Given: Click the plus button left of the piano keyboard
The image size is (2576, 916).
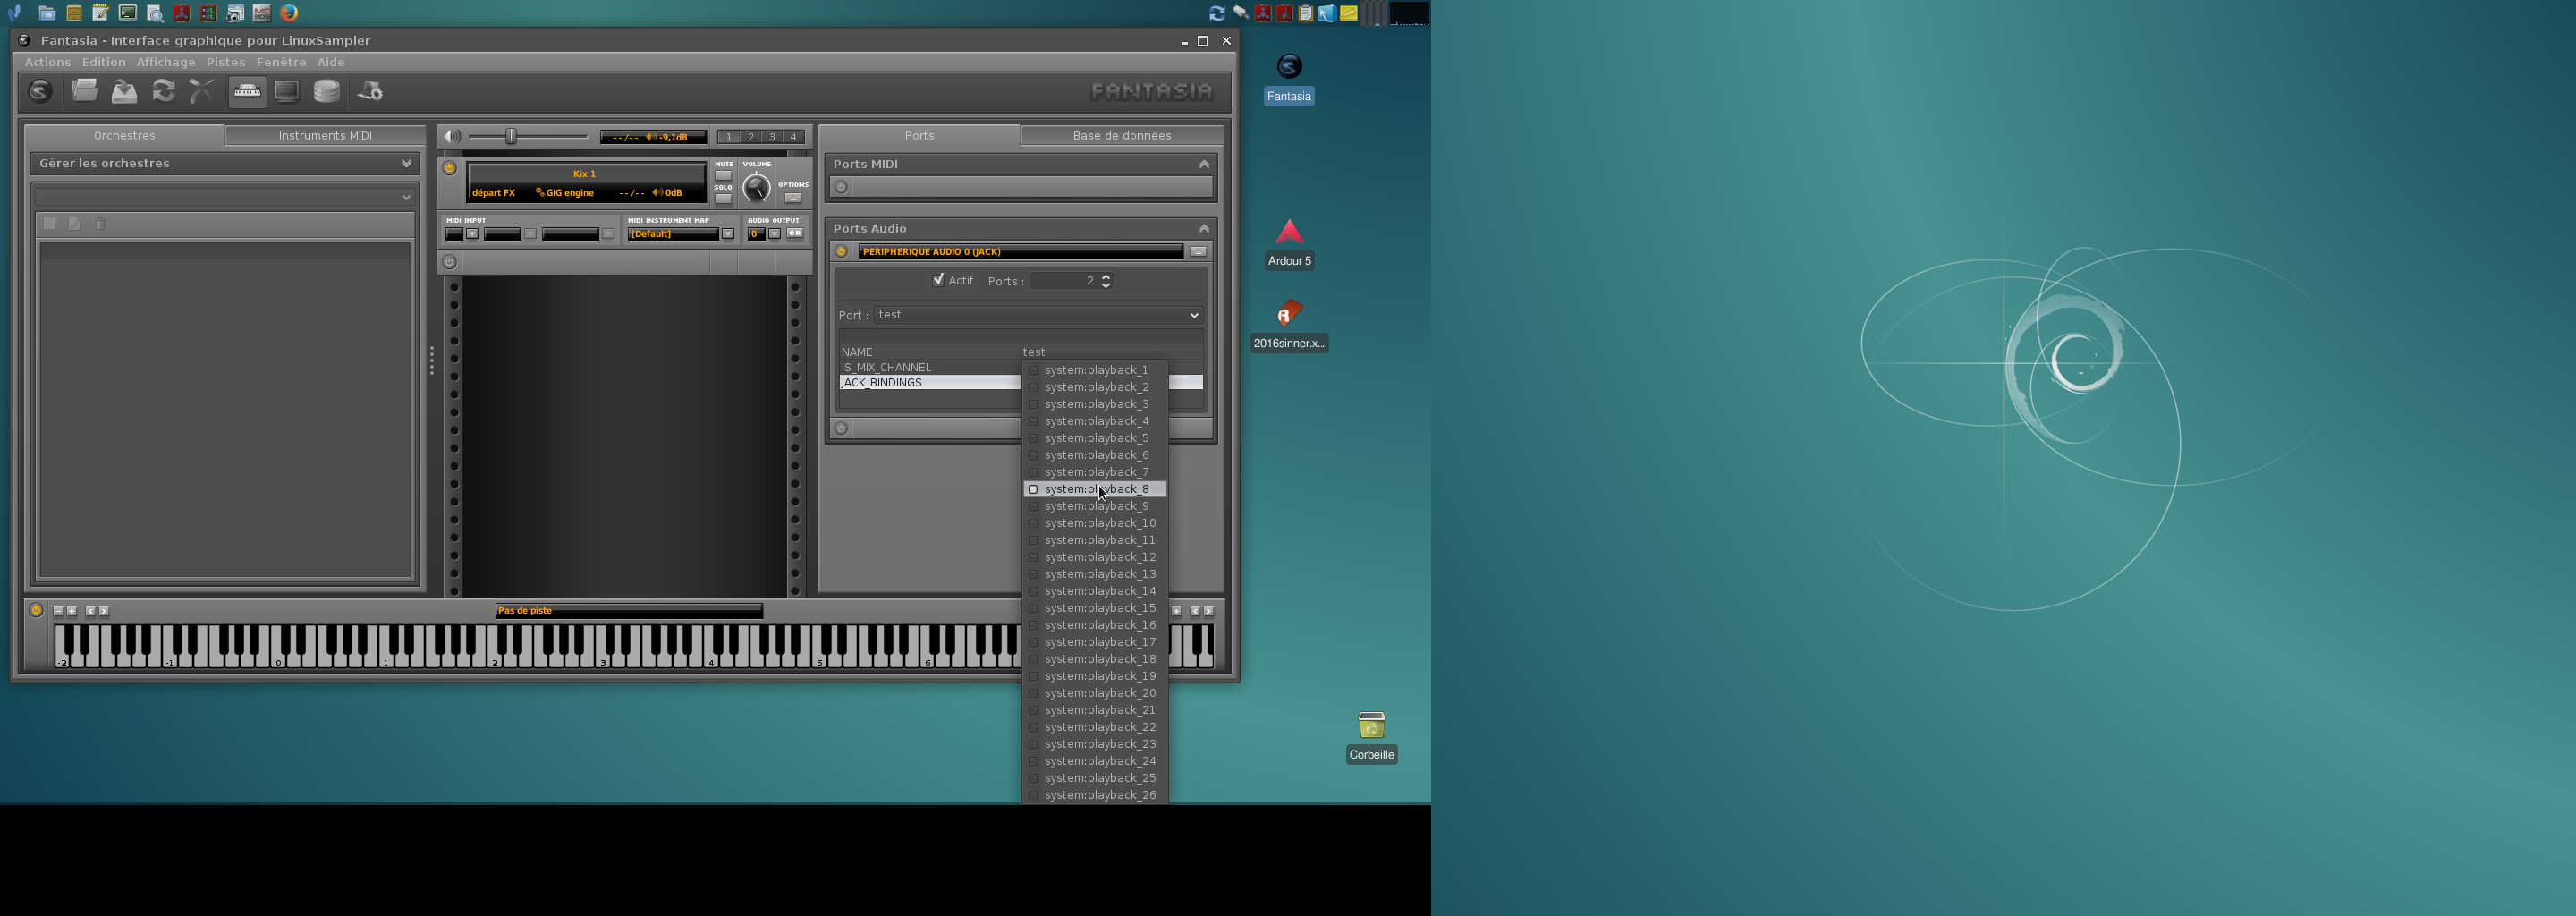Looking at the screenshot, I should coord(72,611).
